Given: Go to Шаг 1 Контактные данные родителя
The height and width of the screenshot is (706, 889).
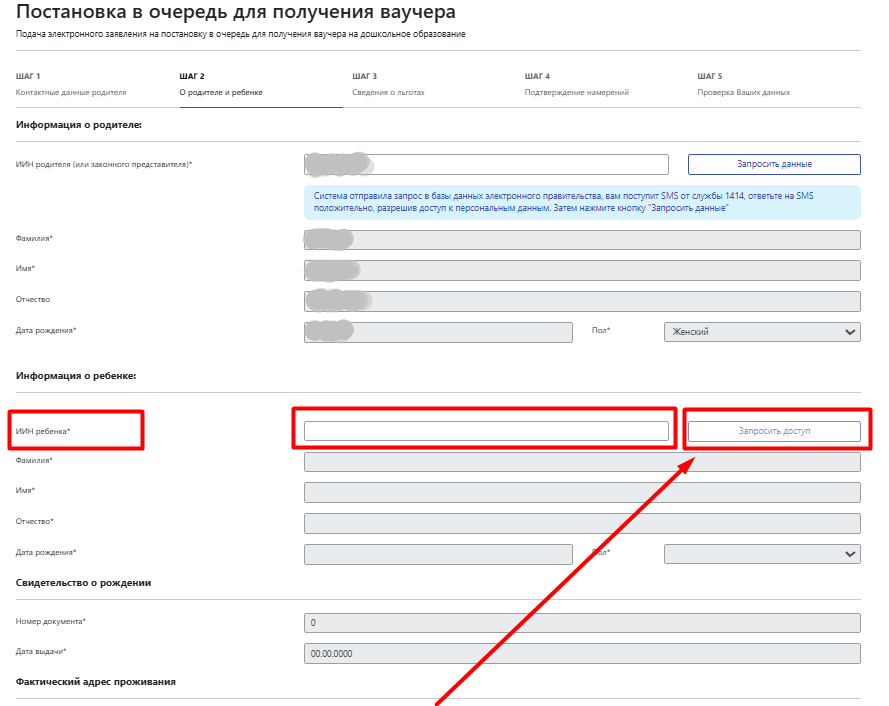Looking at the screenshot, I should (x=70, y=85).
